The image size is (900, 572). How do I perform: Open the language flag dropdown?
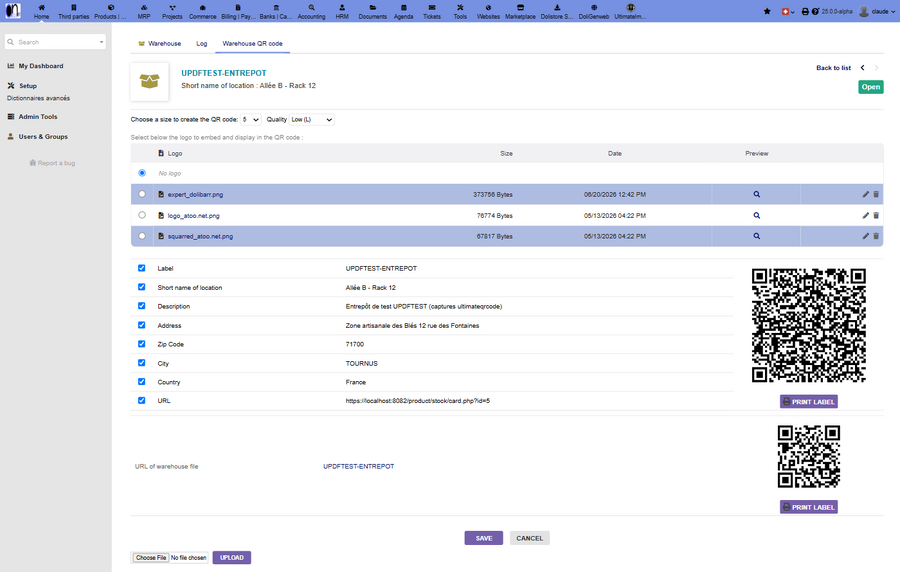788,11
